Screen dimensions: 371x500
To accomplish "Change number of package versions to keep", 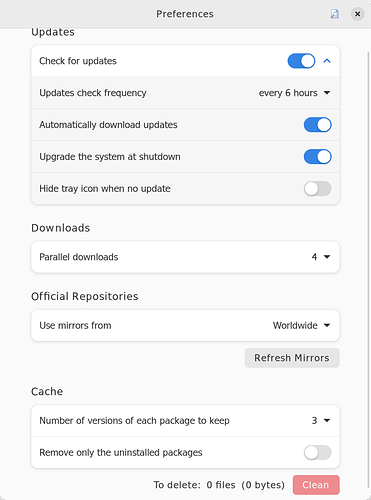I will [x=321, y=421].
